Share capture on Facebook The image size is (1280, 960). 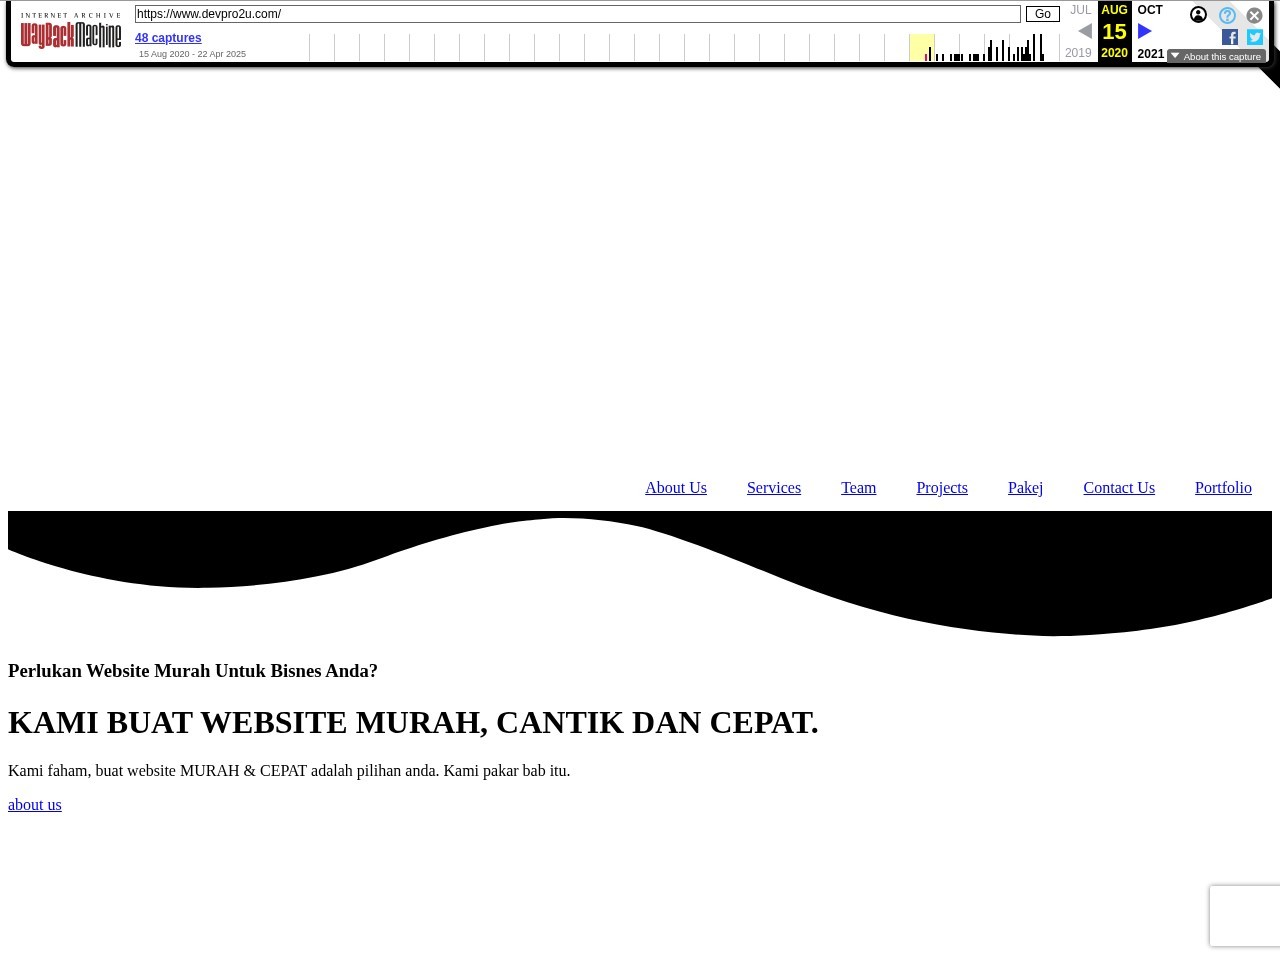[x=1230, y=37]
